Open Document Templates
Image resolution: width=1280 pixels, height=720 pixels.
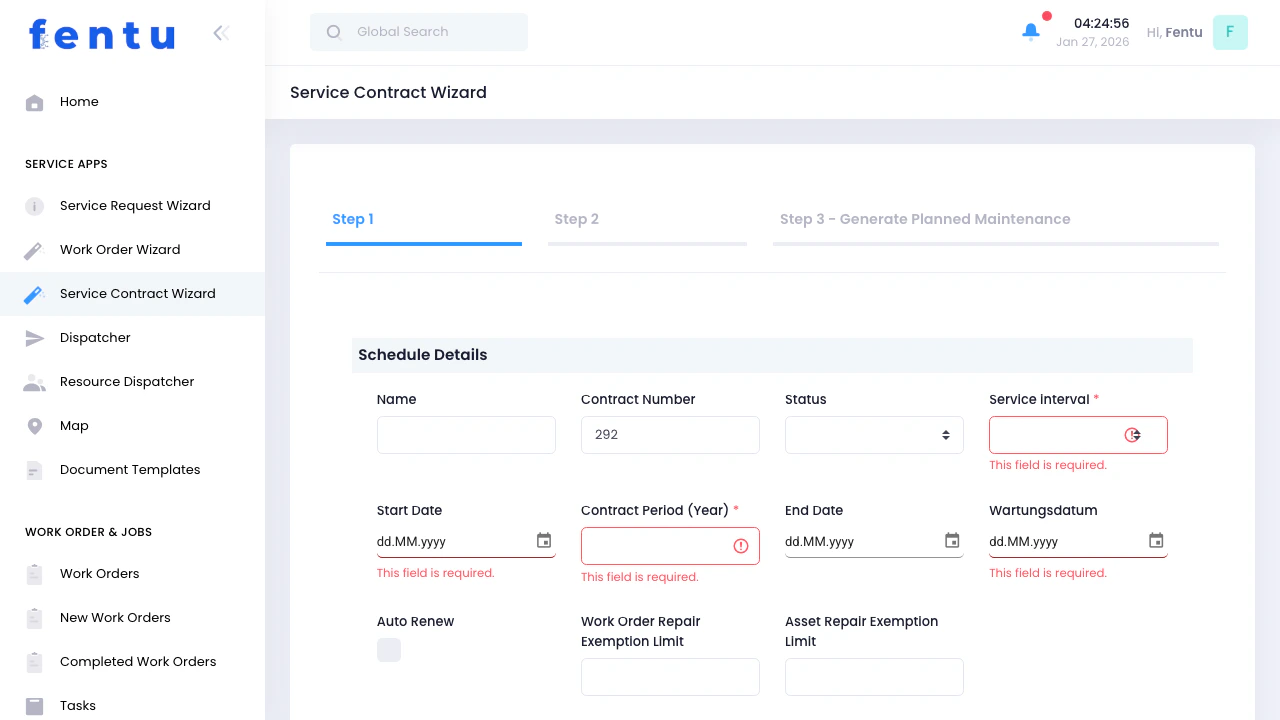pyautogui.click(x=130, y=469)
